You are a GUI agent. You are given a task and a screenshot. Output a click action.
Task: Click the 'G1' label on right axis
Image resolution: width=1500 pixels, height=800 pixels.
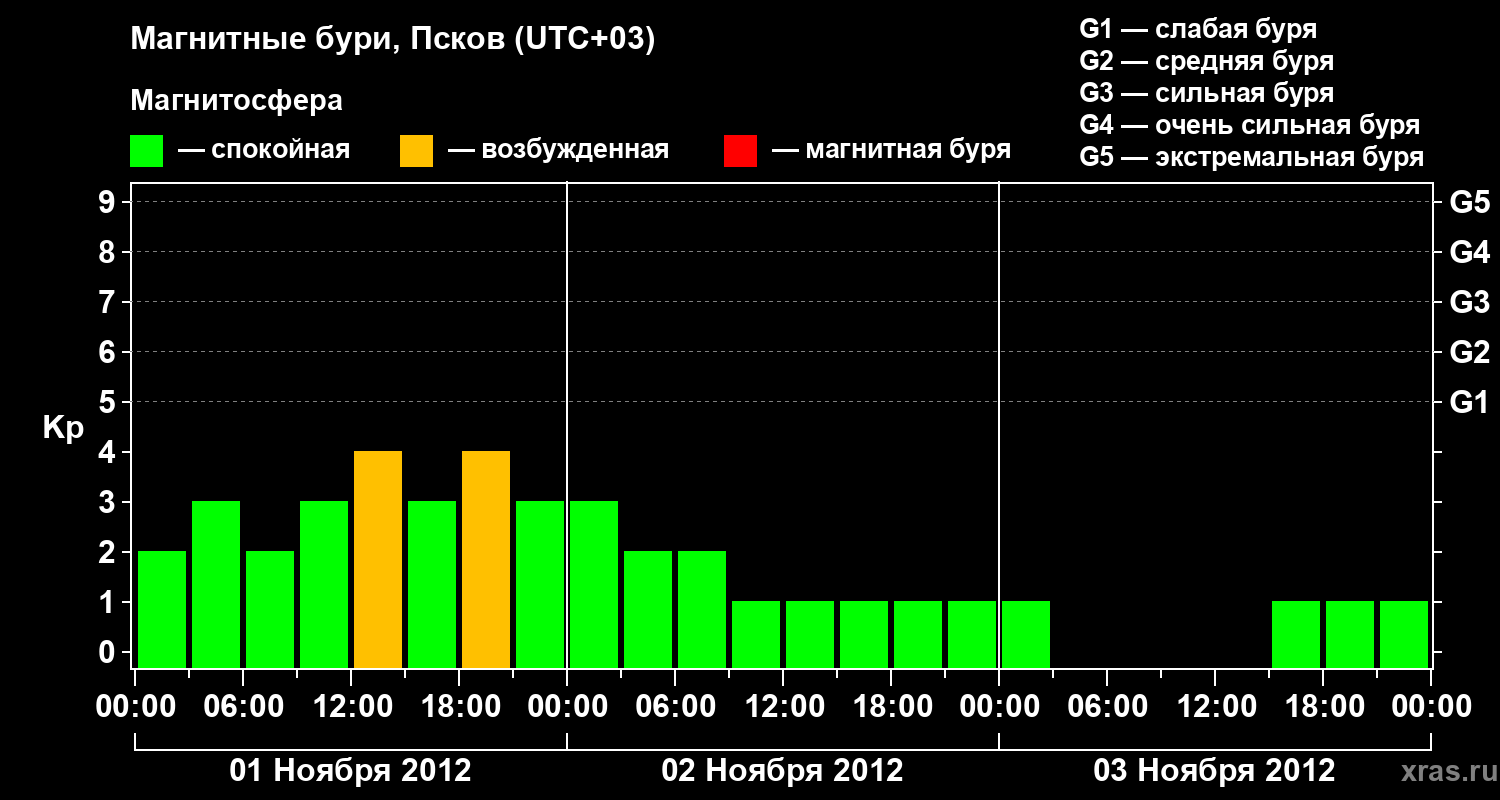pyautogui.click(x=1469, y=402)
